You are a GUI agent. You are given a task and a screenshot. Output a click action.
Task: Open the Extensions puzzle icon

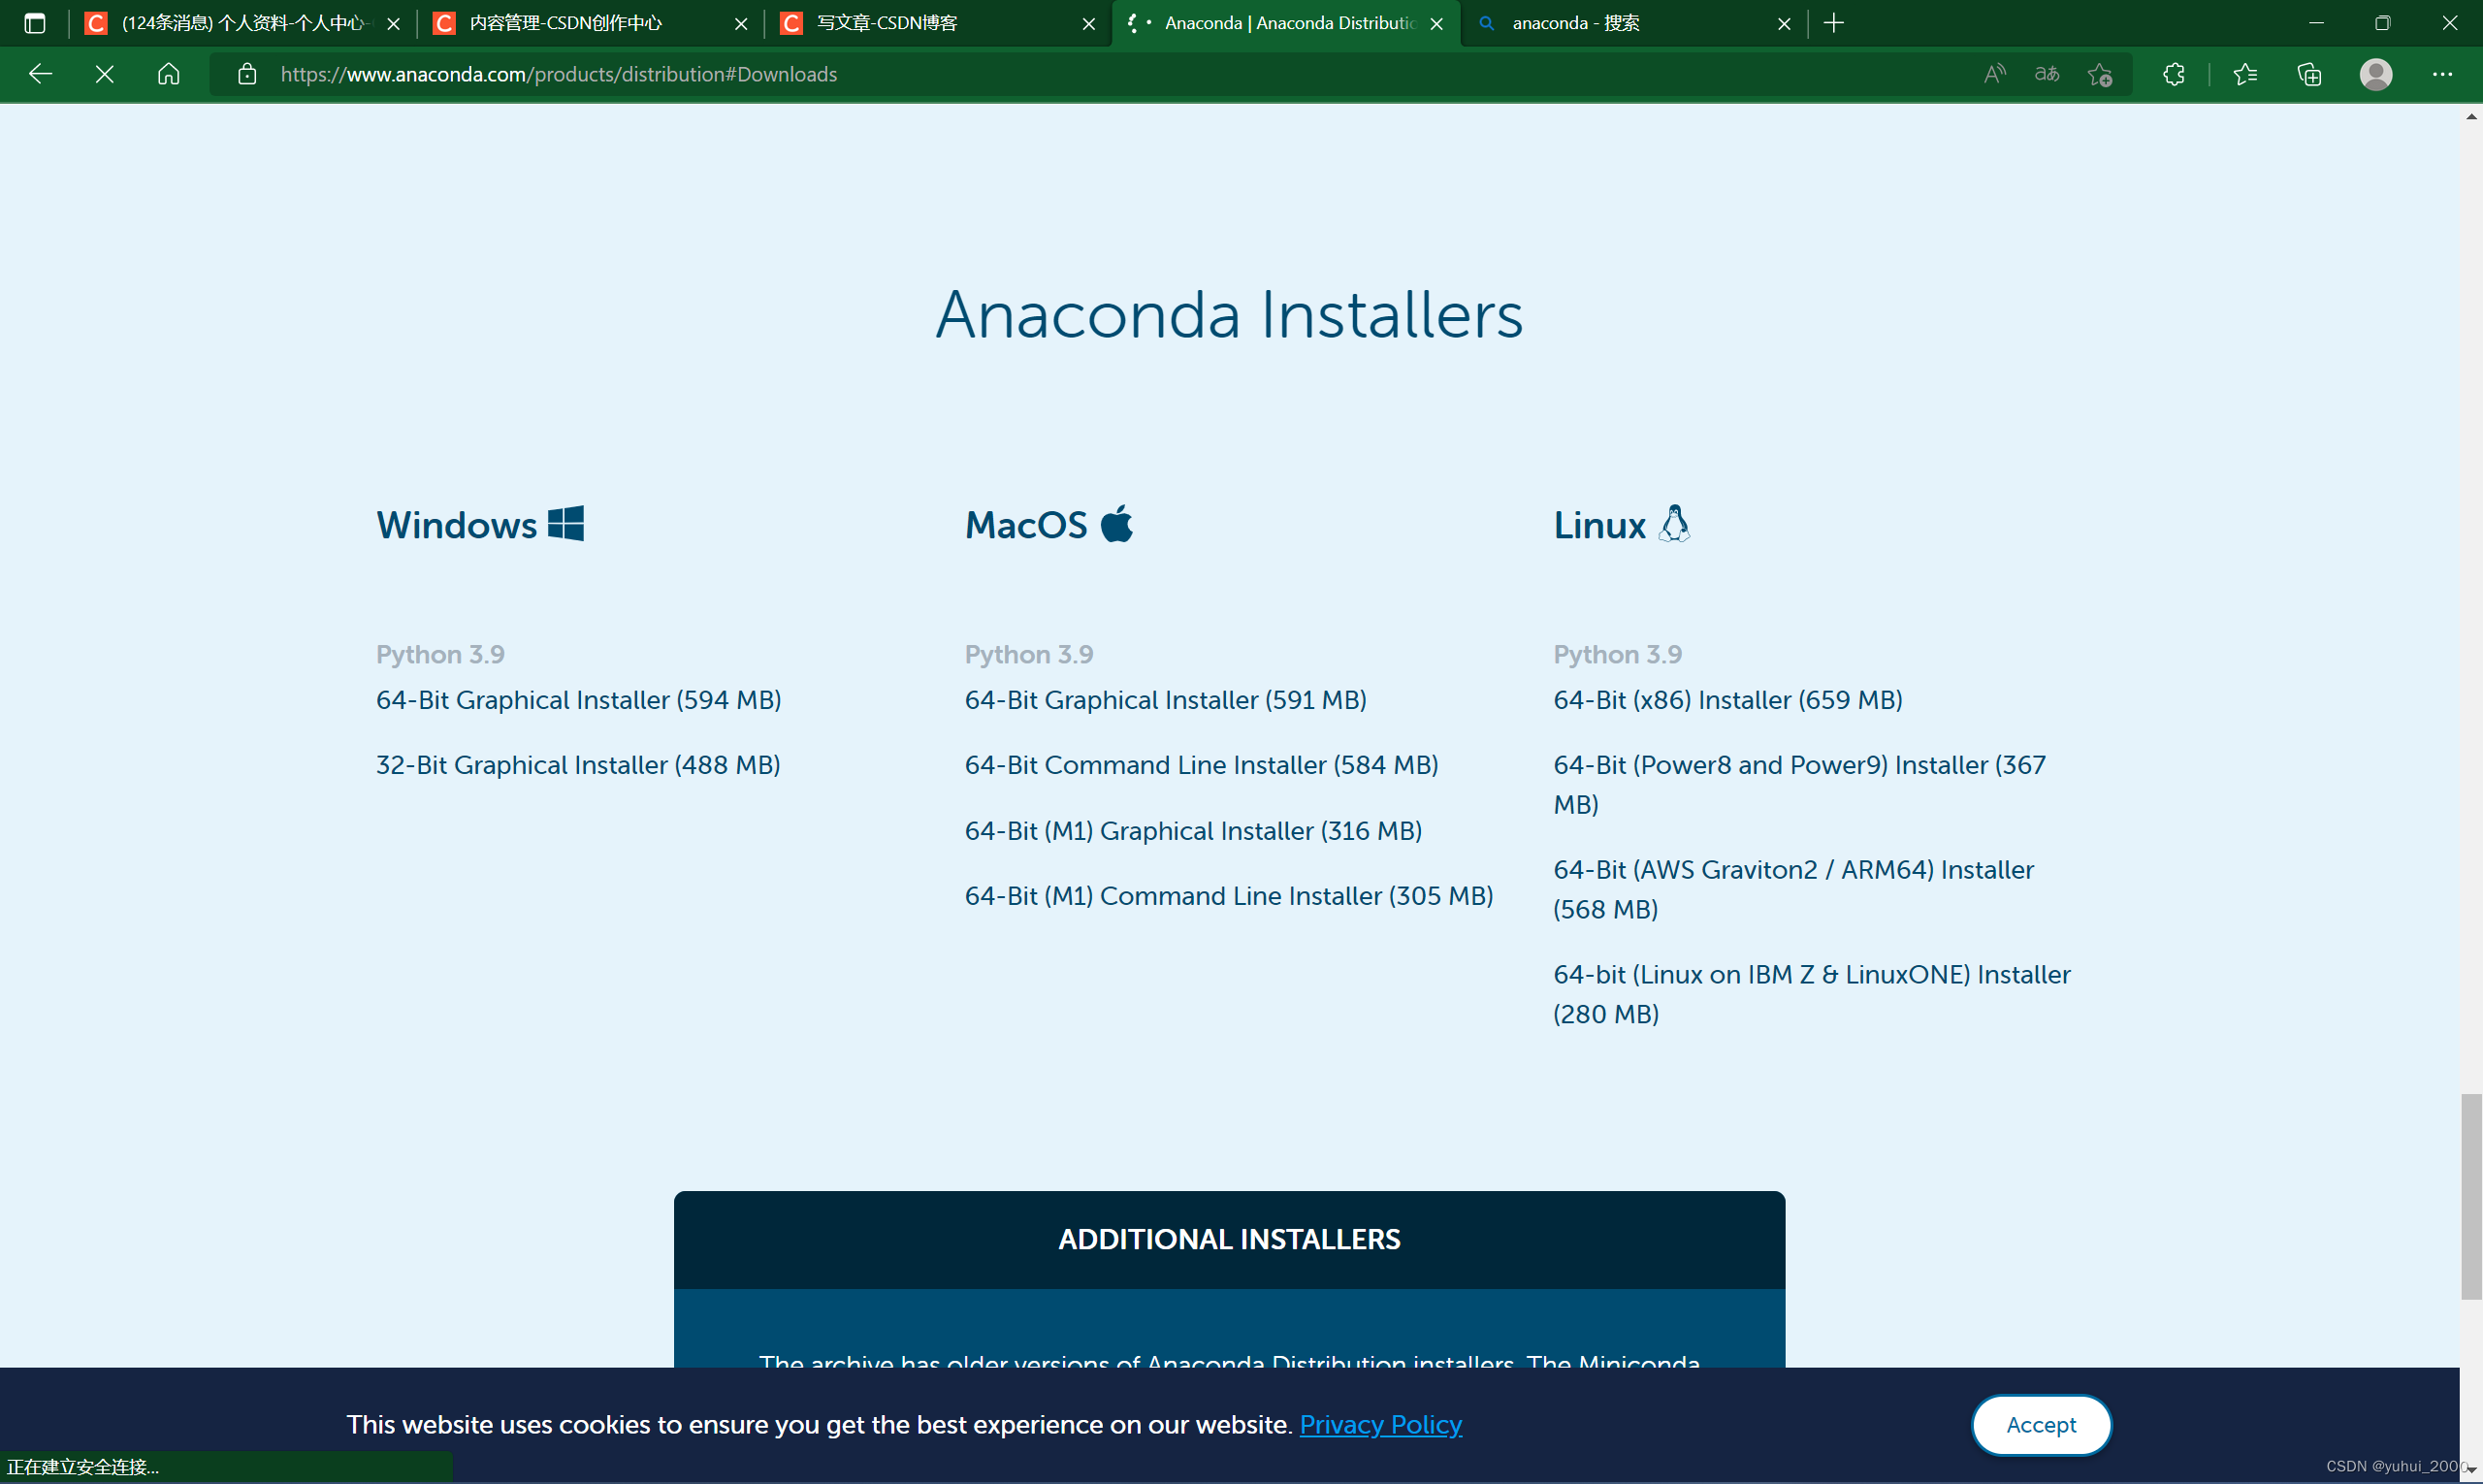2173,74
